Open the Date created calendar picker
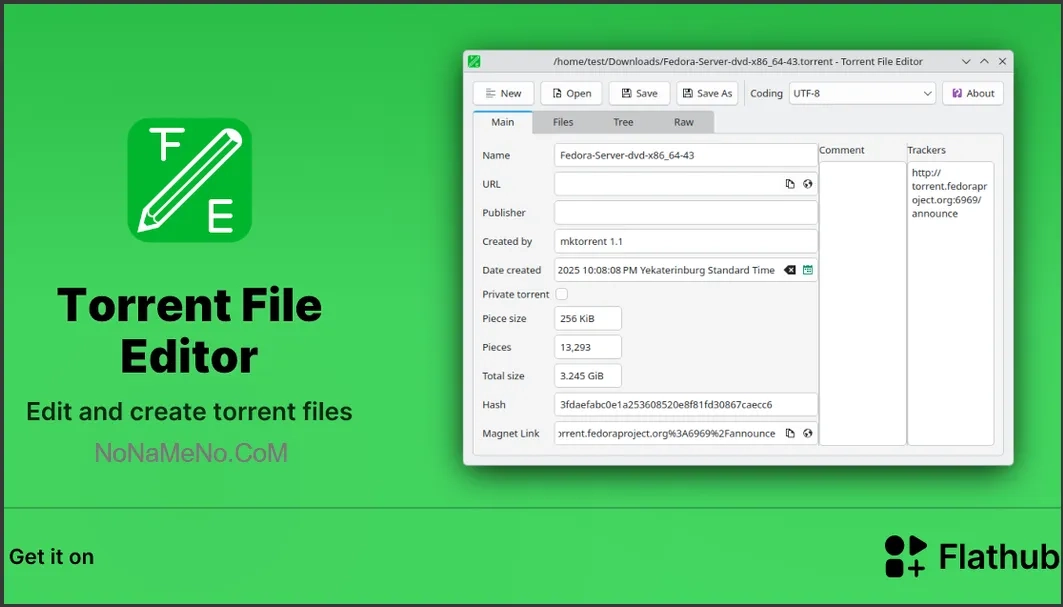 click(808, 270)
